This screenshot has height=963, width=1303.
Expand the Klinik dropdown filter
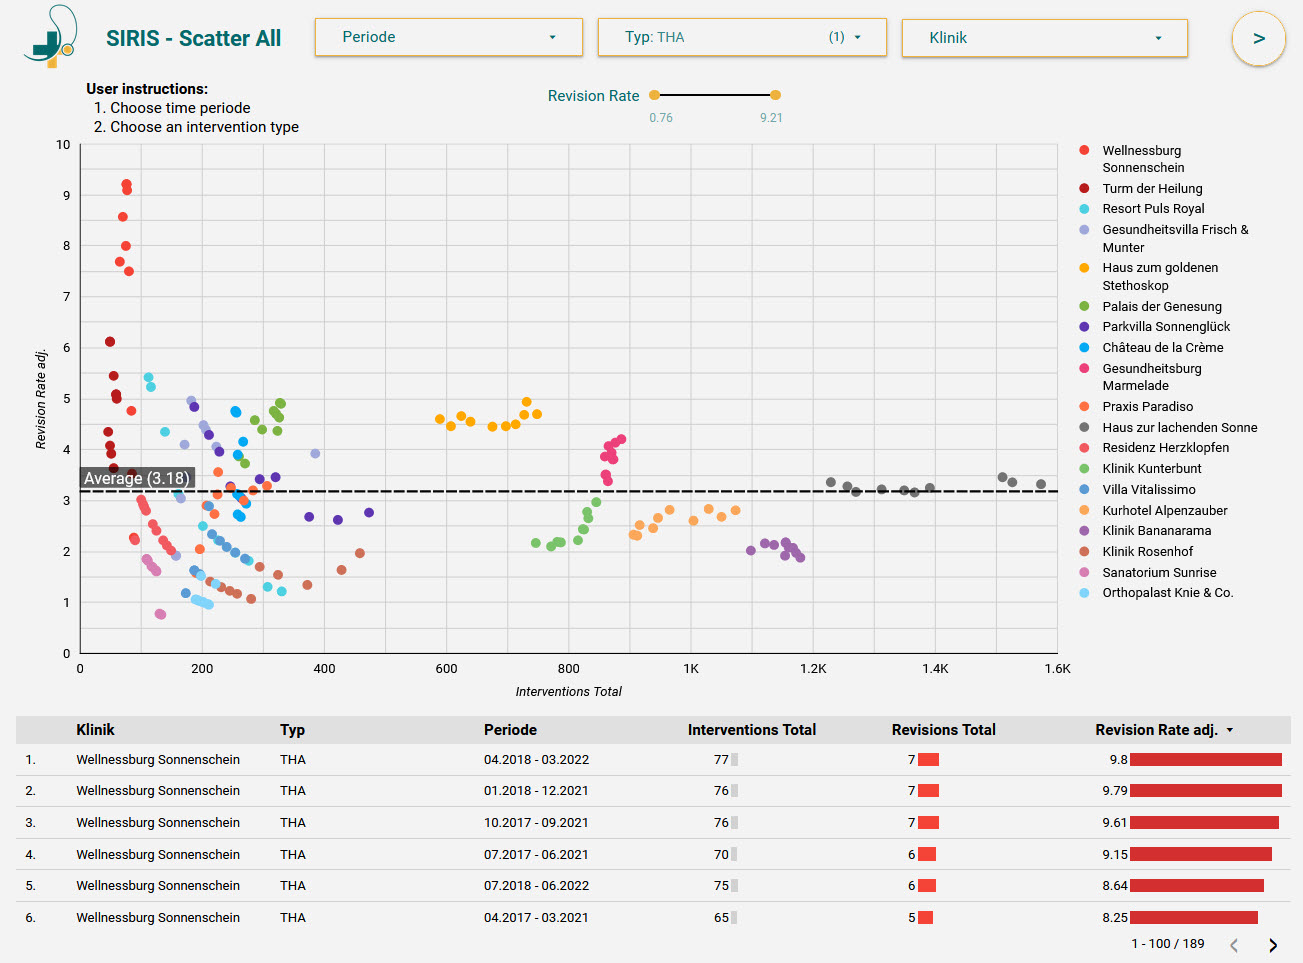(1044, 38)
